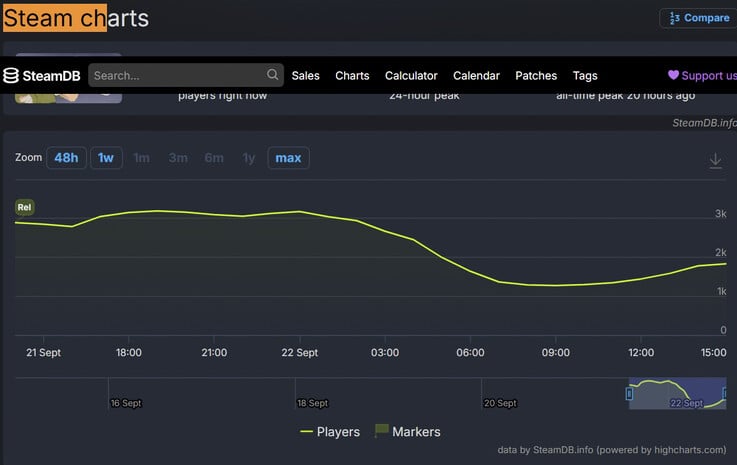This screenshot has height=465, width=737.
Task: Select the disabled 3m zoom option
Action: coord(178,158)
